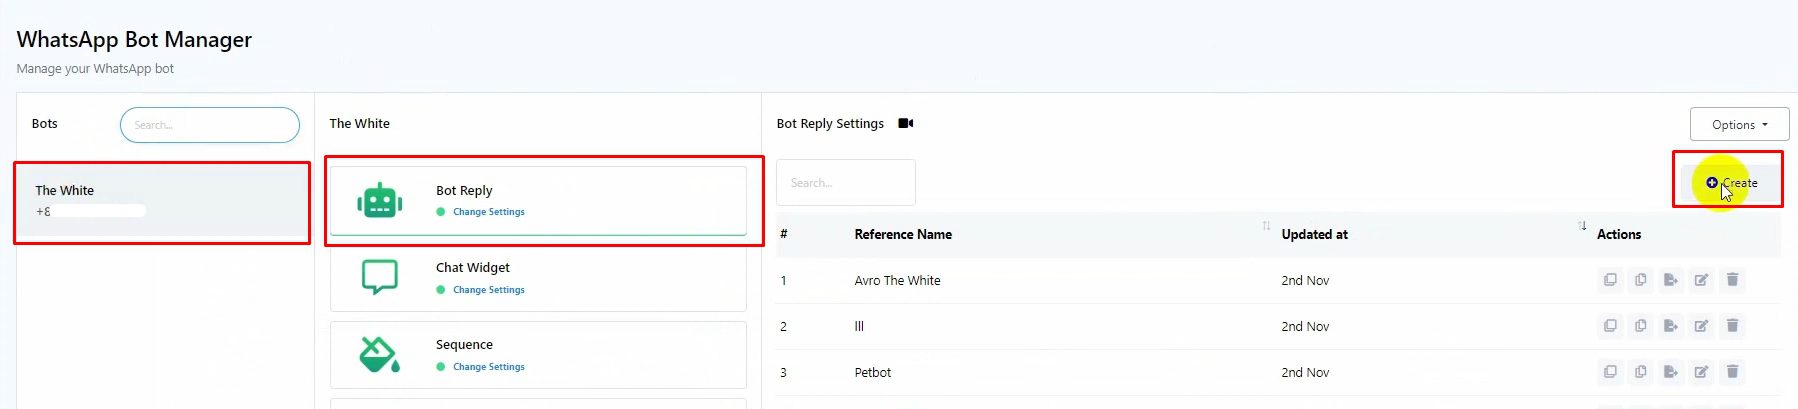Open the Options dropdown
Screen dimensions: 1798x409
click(1739, 125)
